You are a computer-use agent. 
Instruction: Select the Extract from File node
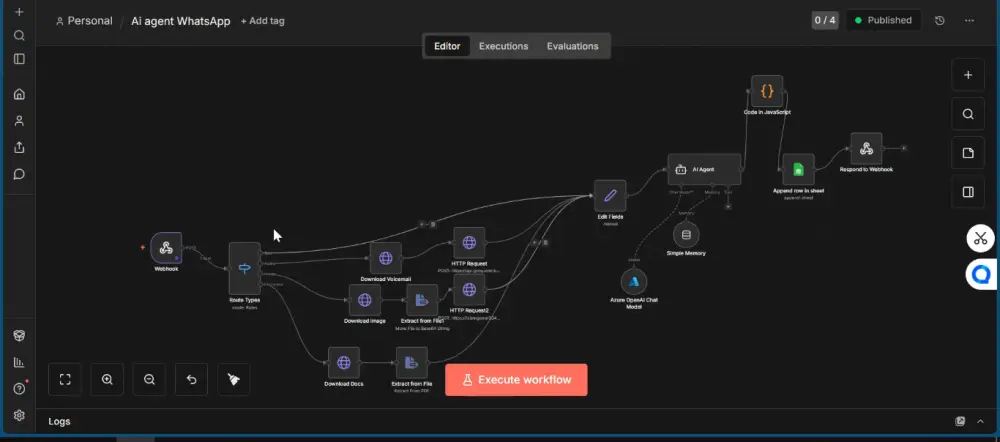tap(411, 363)
